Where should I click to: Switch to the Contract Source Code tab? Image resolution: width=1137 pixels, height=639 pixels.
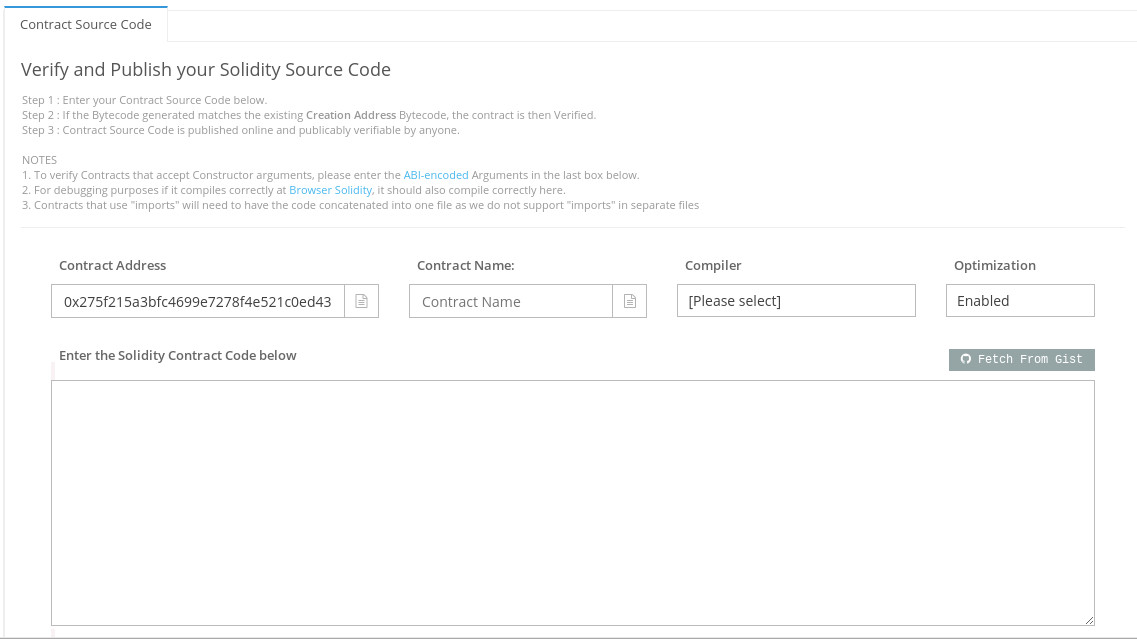86,25
